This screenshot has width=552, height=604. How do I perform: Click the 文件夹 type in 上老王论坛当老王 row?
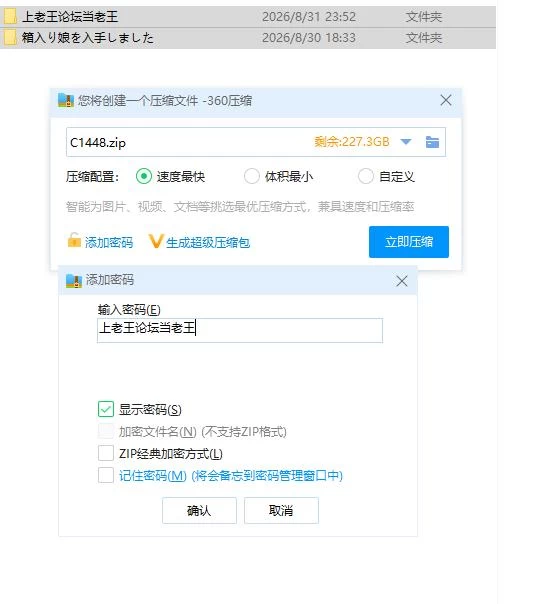(x=423, y=17)
